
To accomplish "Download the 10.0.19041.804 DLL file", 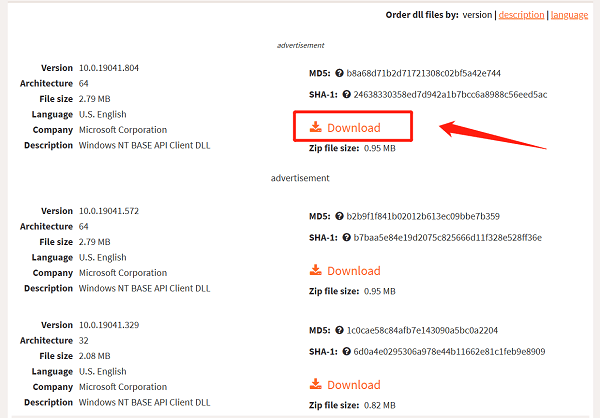I will (345, 127).
